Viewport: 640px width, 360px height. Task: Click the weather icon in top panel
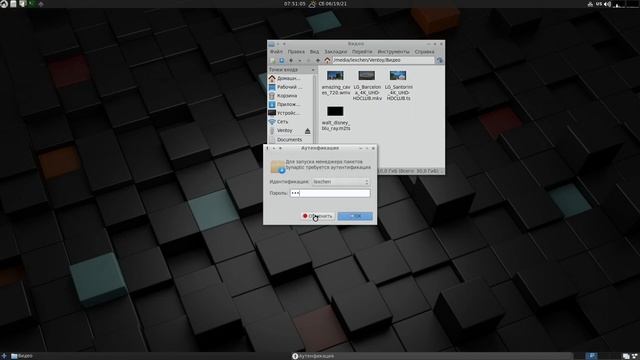coord(312,4)
